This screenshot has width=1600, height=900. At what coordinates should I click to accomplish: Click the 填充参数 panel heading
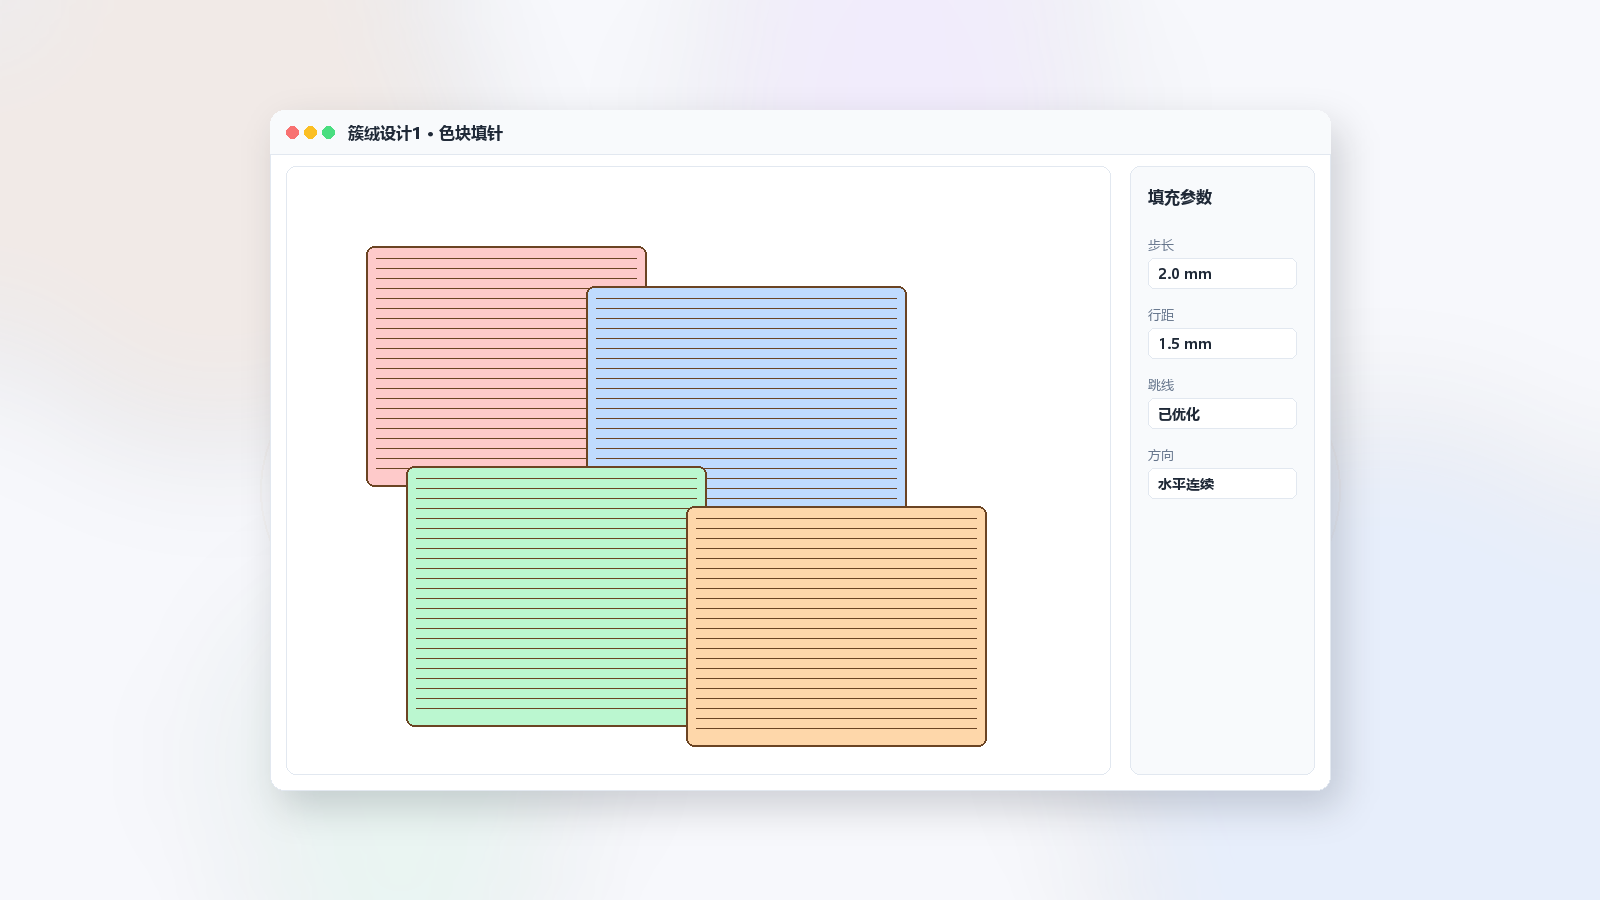click(x=1180, y=198)
